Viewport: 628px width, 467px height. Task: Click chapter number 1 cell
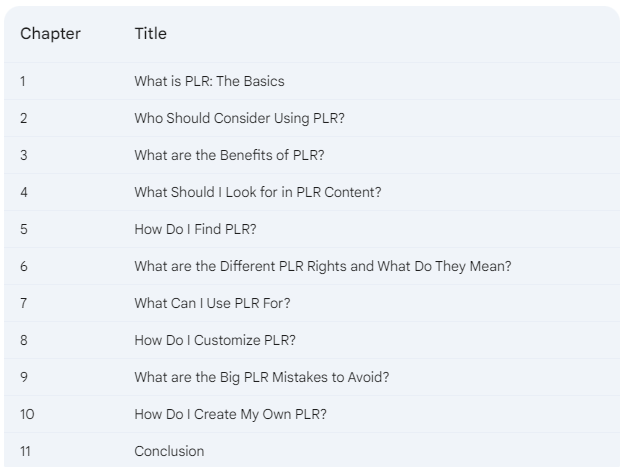click(23, 81)
